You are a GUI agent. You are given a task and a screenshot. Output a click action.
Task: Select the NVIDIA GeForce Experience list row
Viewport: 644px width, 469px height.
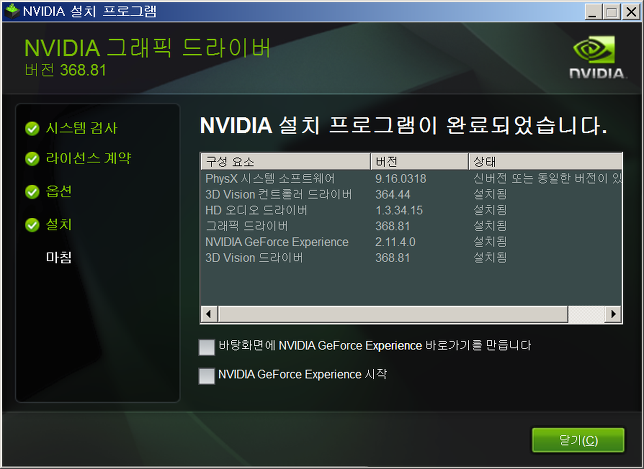[x=411, y=242]
